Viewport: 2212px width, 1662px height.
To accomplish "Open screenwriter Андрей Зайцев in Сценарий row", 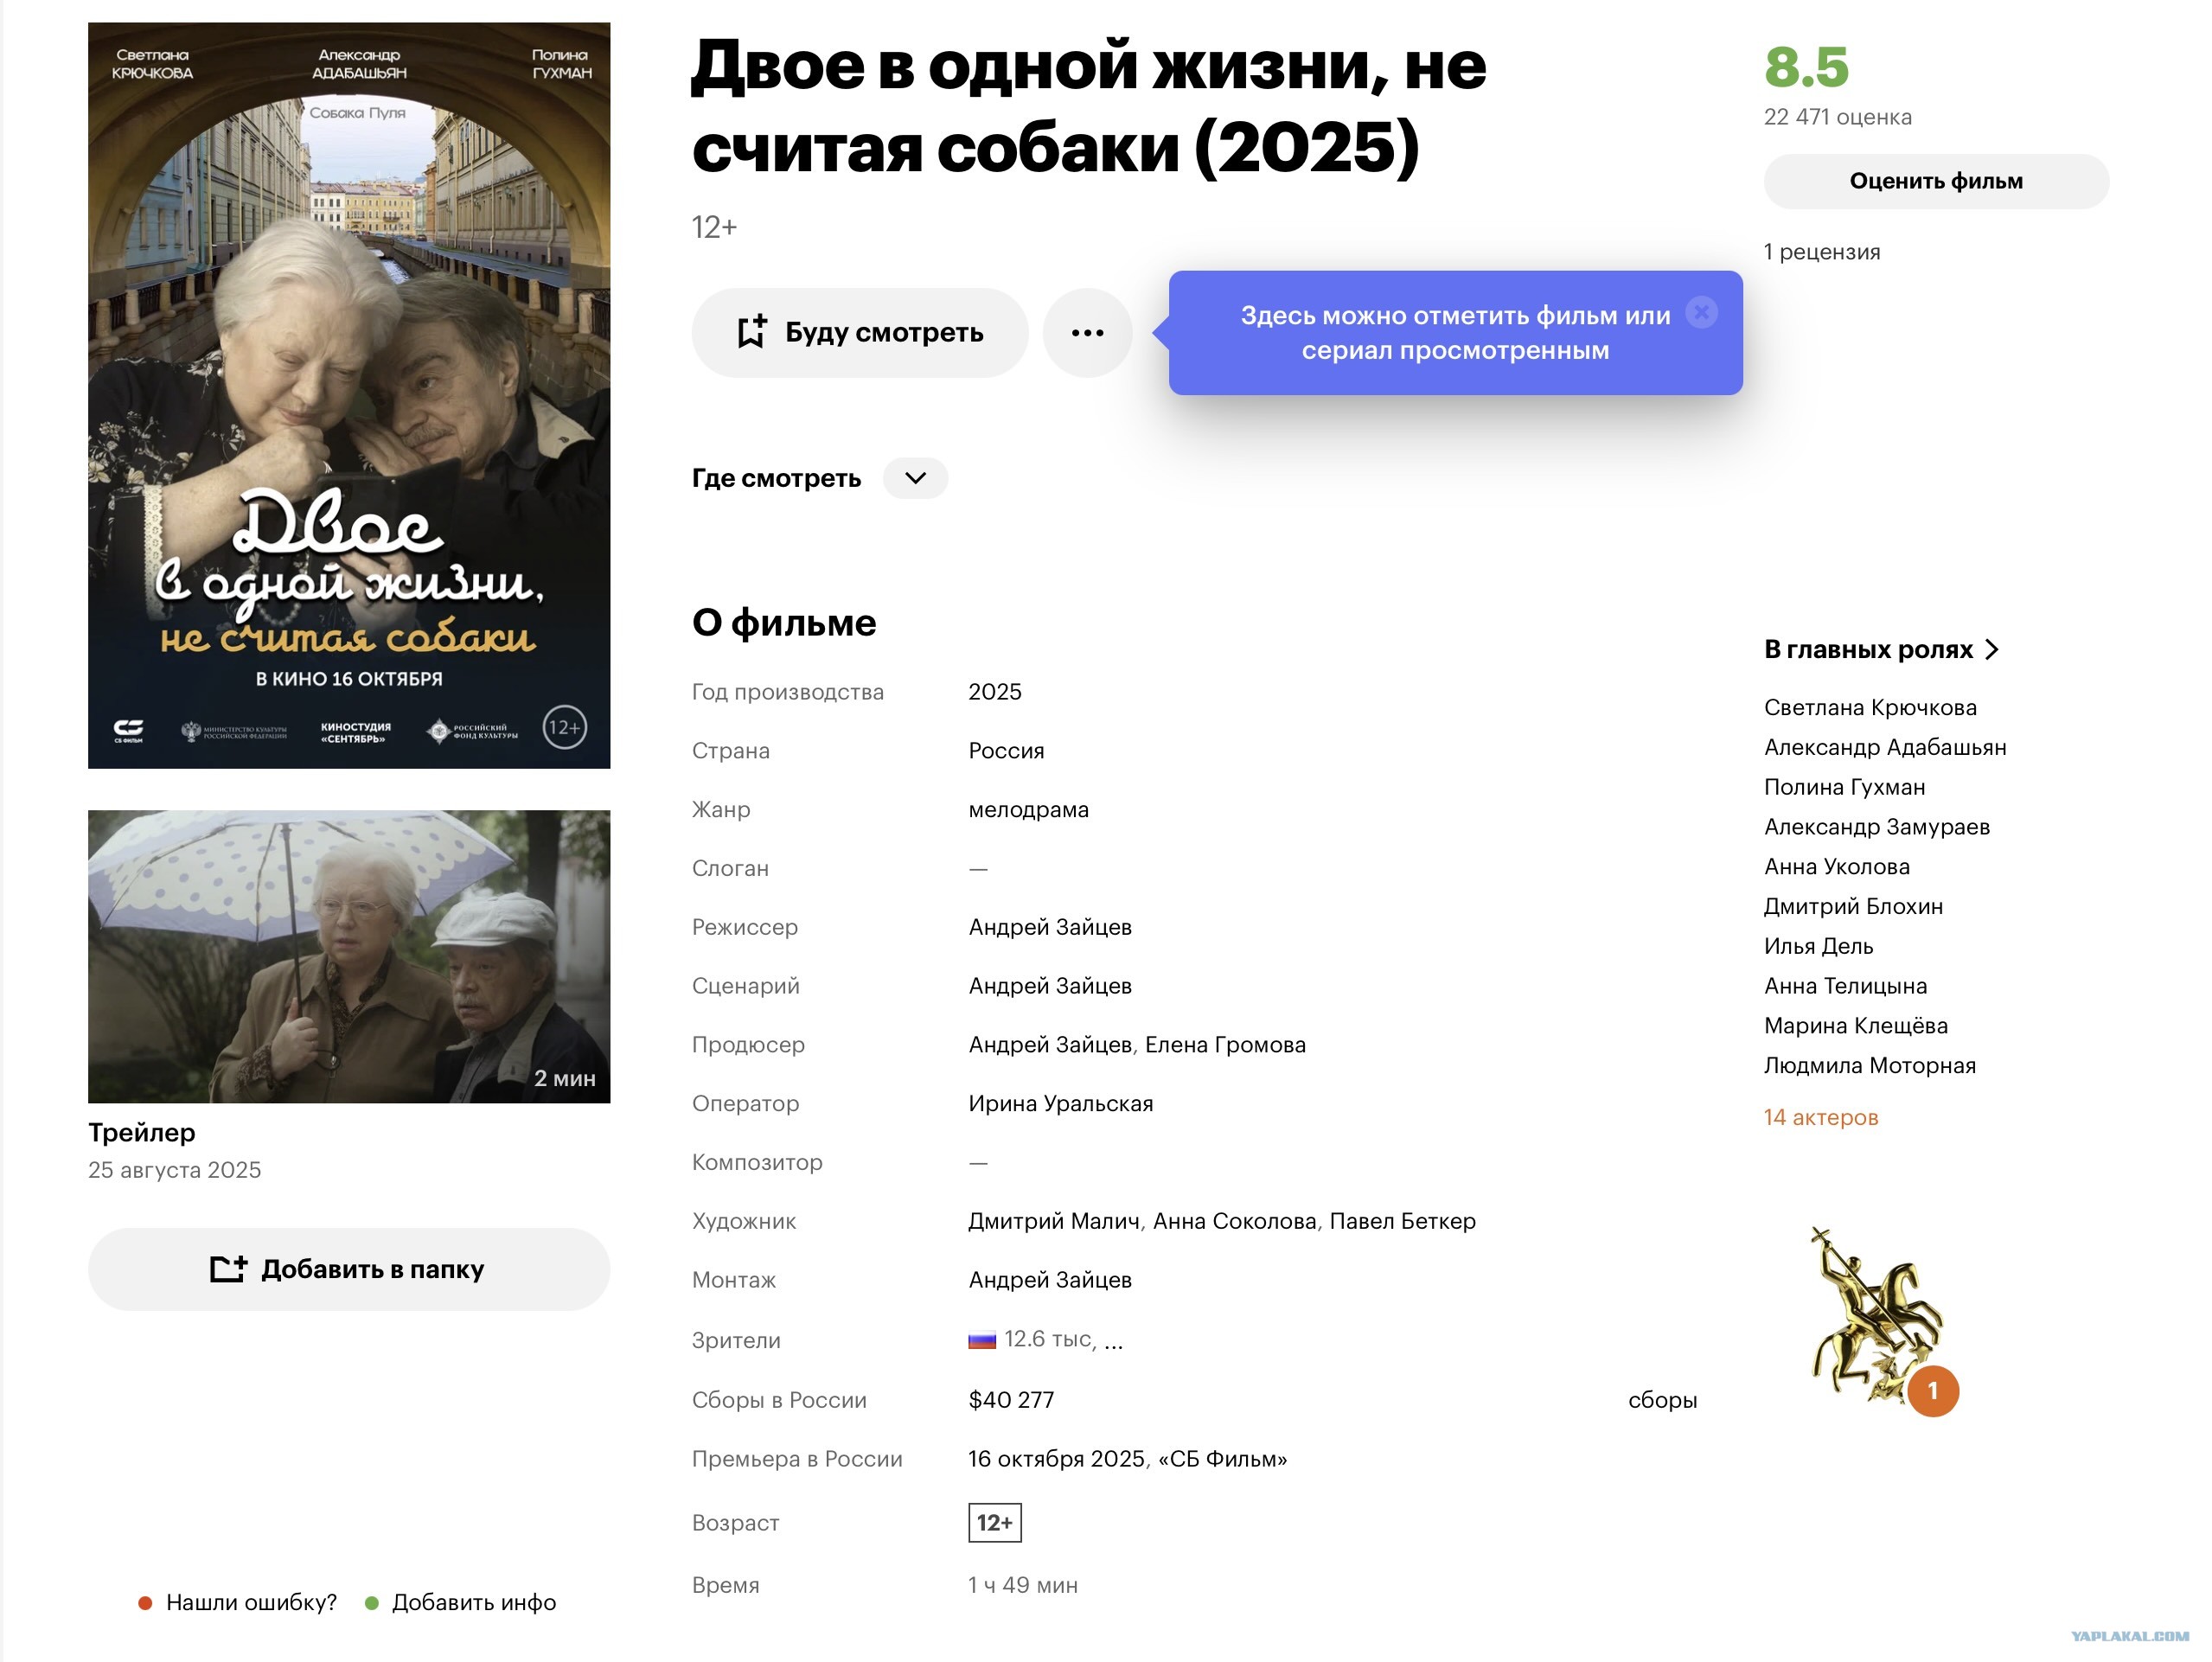I will pos(1050,986).
